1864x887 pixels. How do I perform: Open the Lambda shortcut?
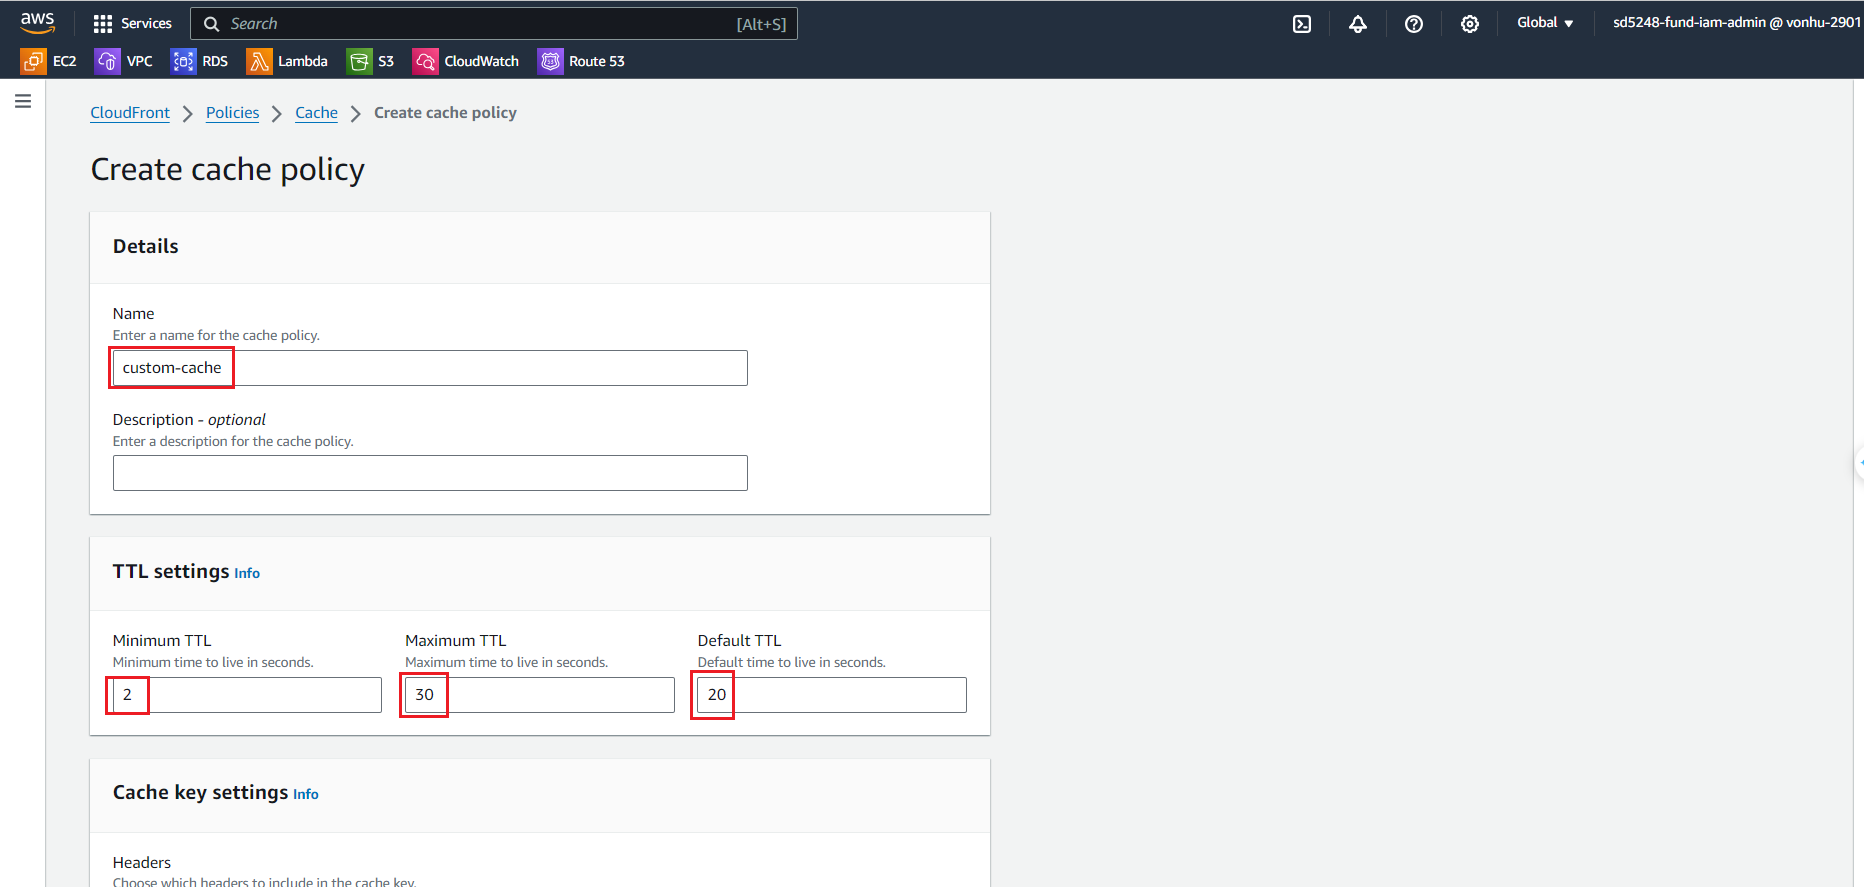click(288, 61)
